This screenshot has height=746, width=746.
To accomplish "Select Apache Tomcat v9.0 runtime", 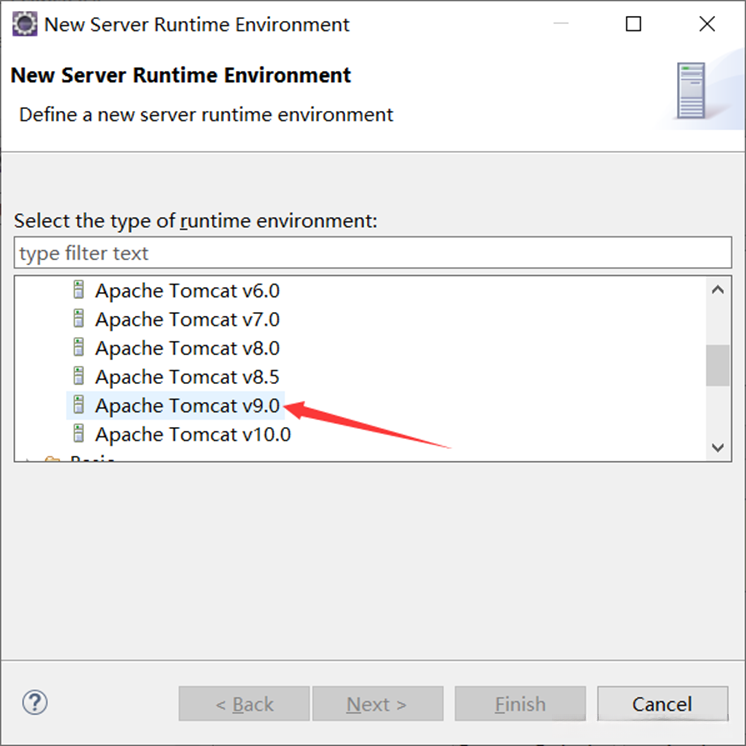I will point(187,406).
